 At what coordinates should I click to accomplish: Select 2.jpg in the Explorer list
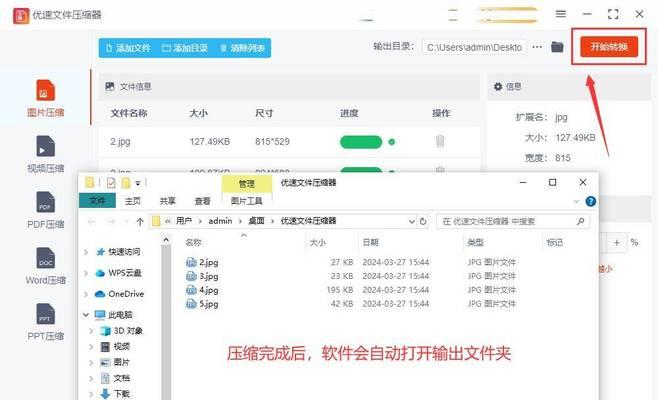pyautogui.click(x=209, y=262)
